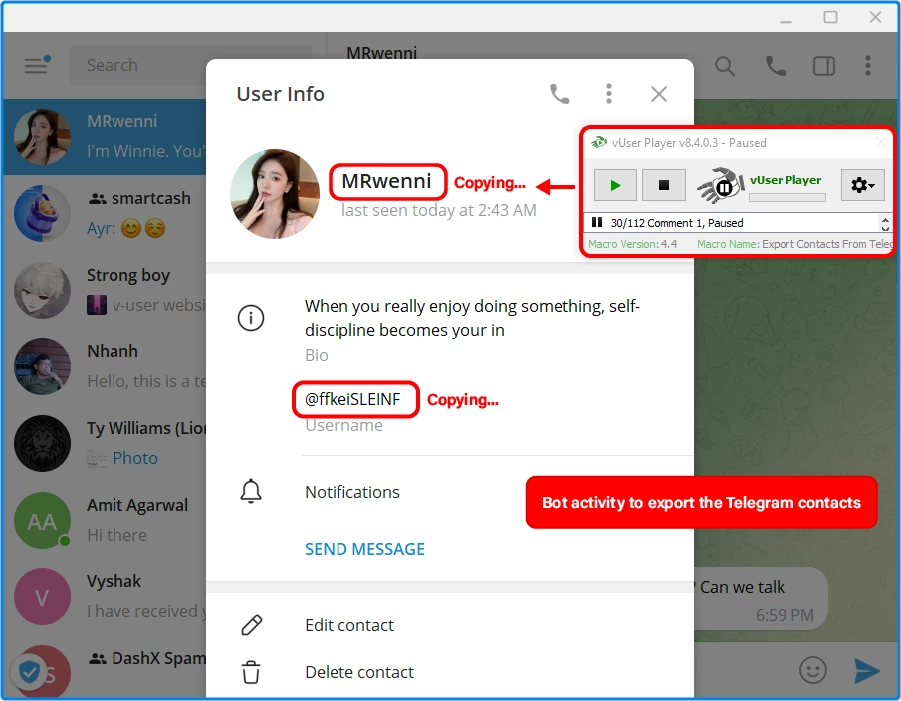Copy the bio text about self-discipline
The height and width of the screenshot is (701, 901).
(472, 318)
